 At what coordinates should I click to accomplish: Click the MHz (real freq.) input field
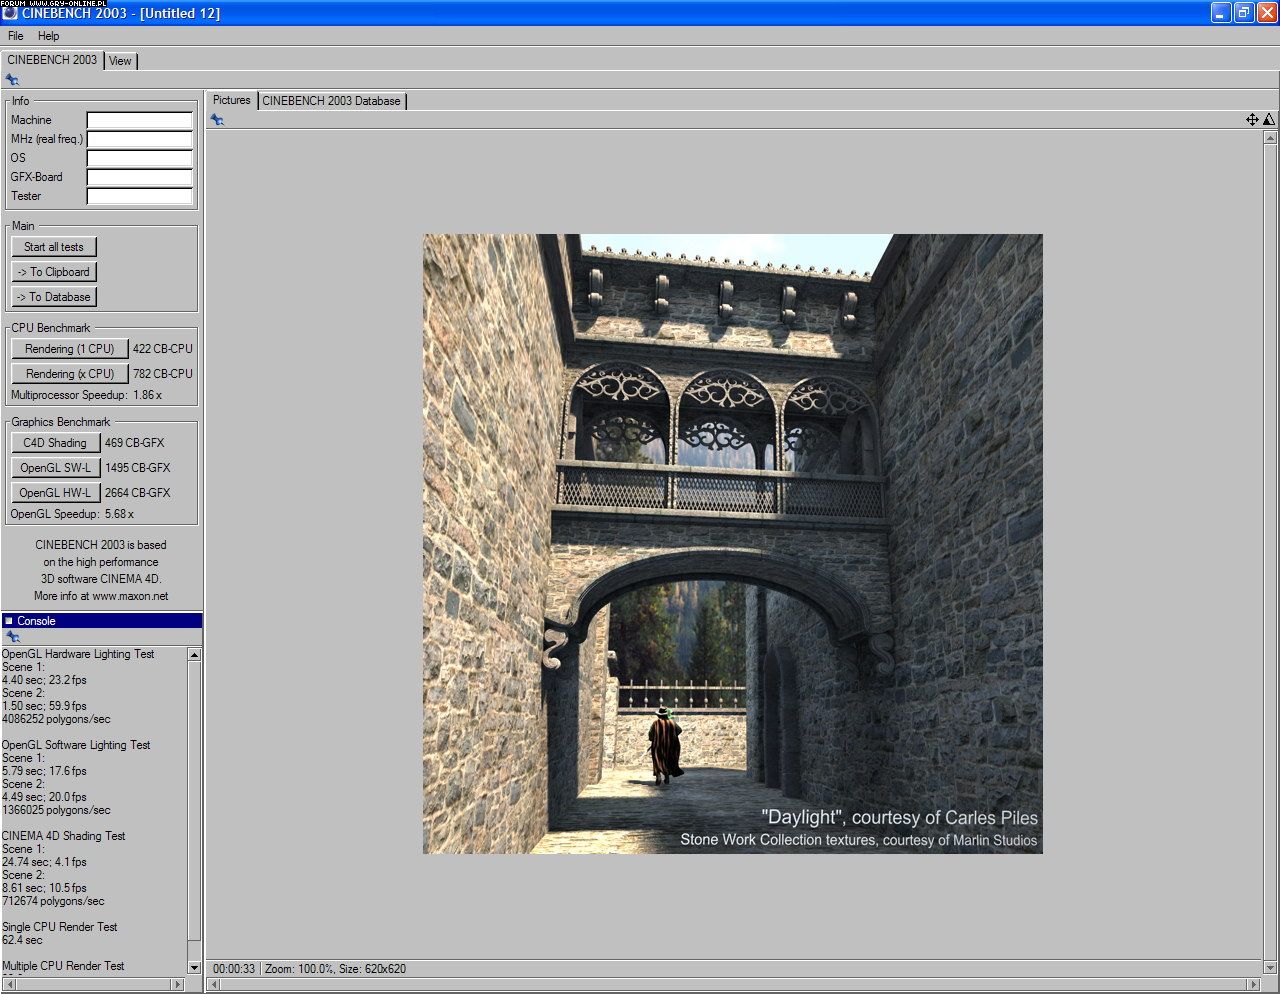(x=140, y=139)
